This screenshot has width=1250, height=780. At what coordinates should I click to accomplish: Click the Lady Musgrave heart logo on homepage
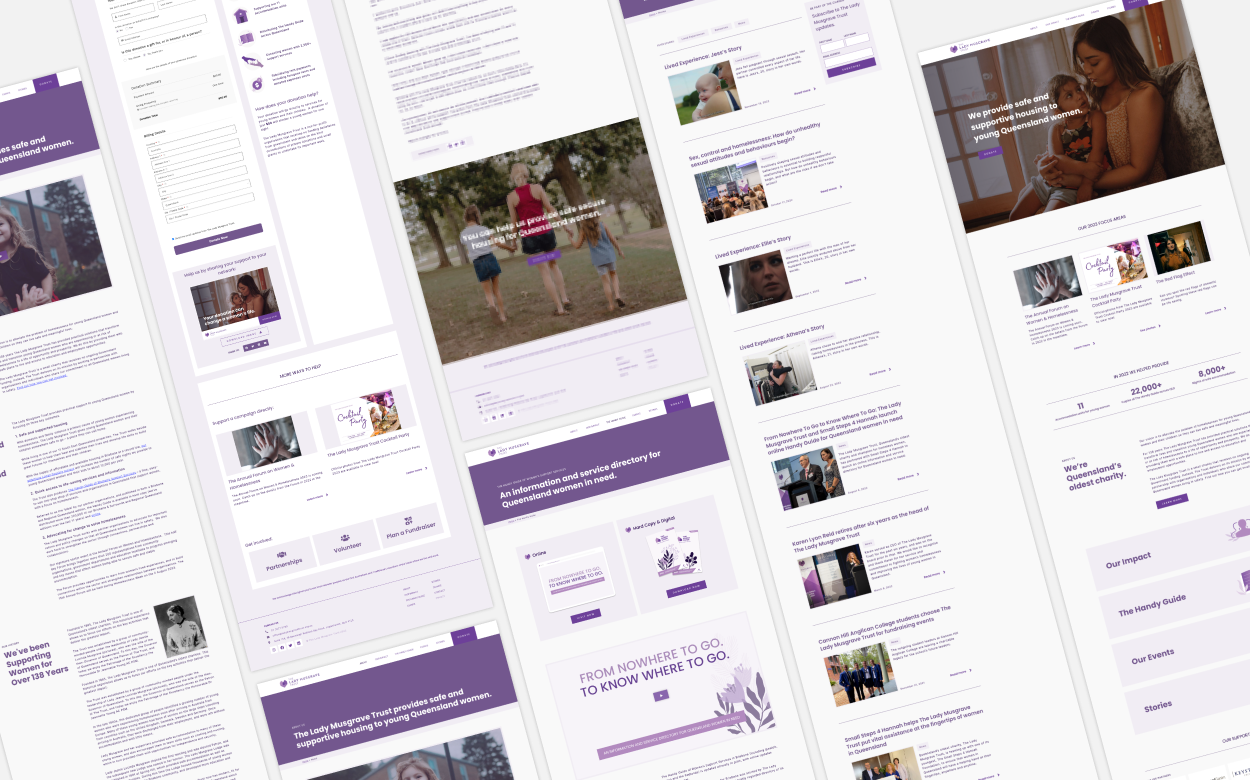[952, 48]
